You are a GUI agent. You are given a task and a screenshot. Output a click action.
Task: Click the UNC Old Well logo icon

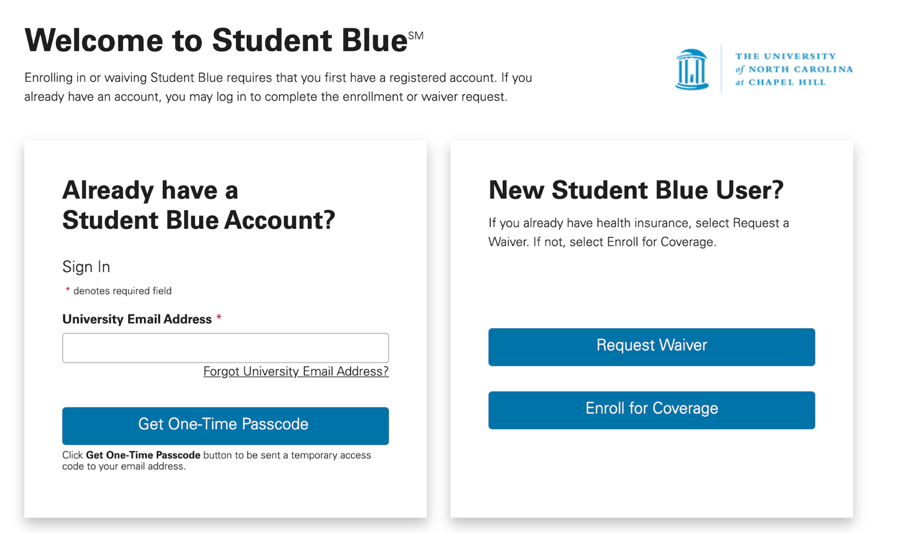click(x=692, y=69)
